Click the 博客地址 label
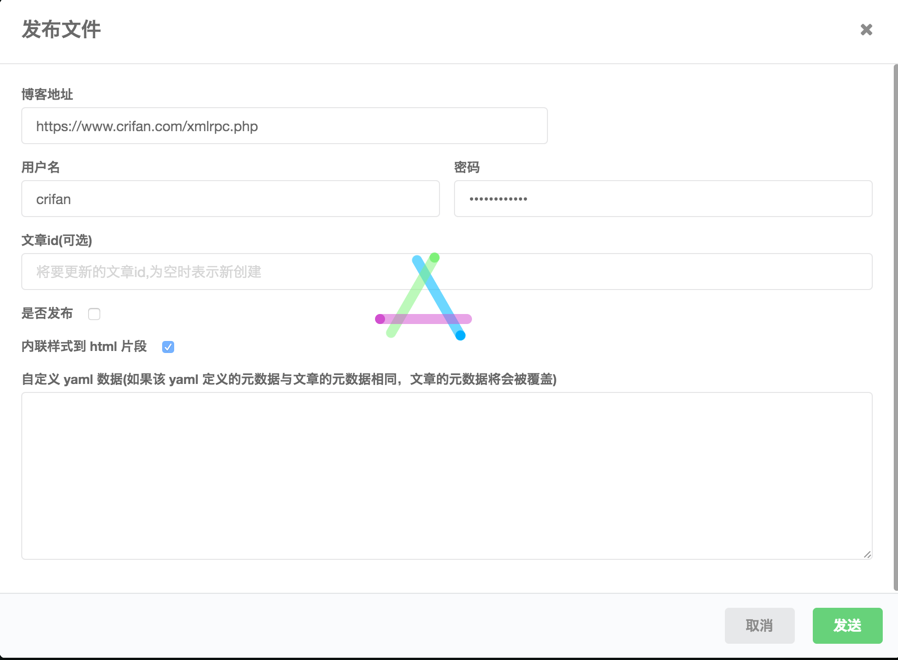This screenshot has width=898, height=660. 47,94
